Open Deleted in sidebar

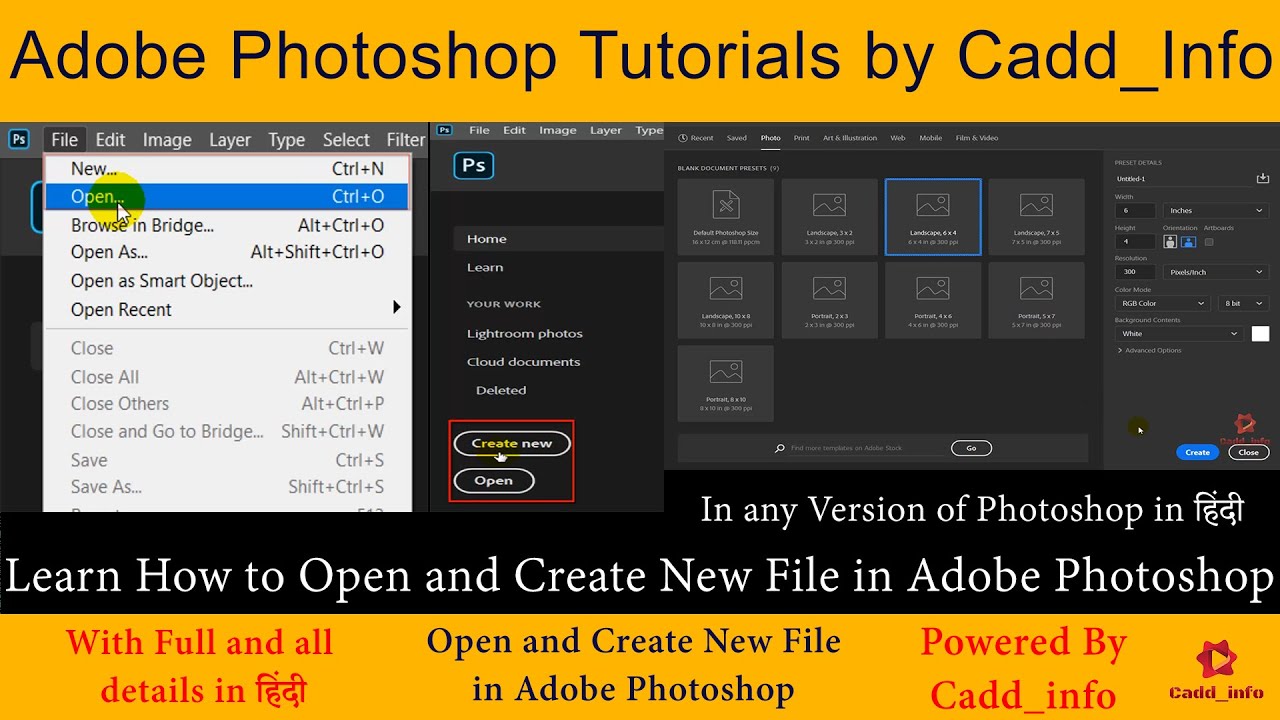pos(501,390)
